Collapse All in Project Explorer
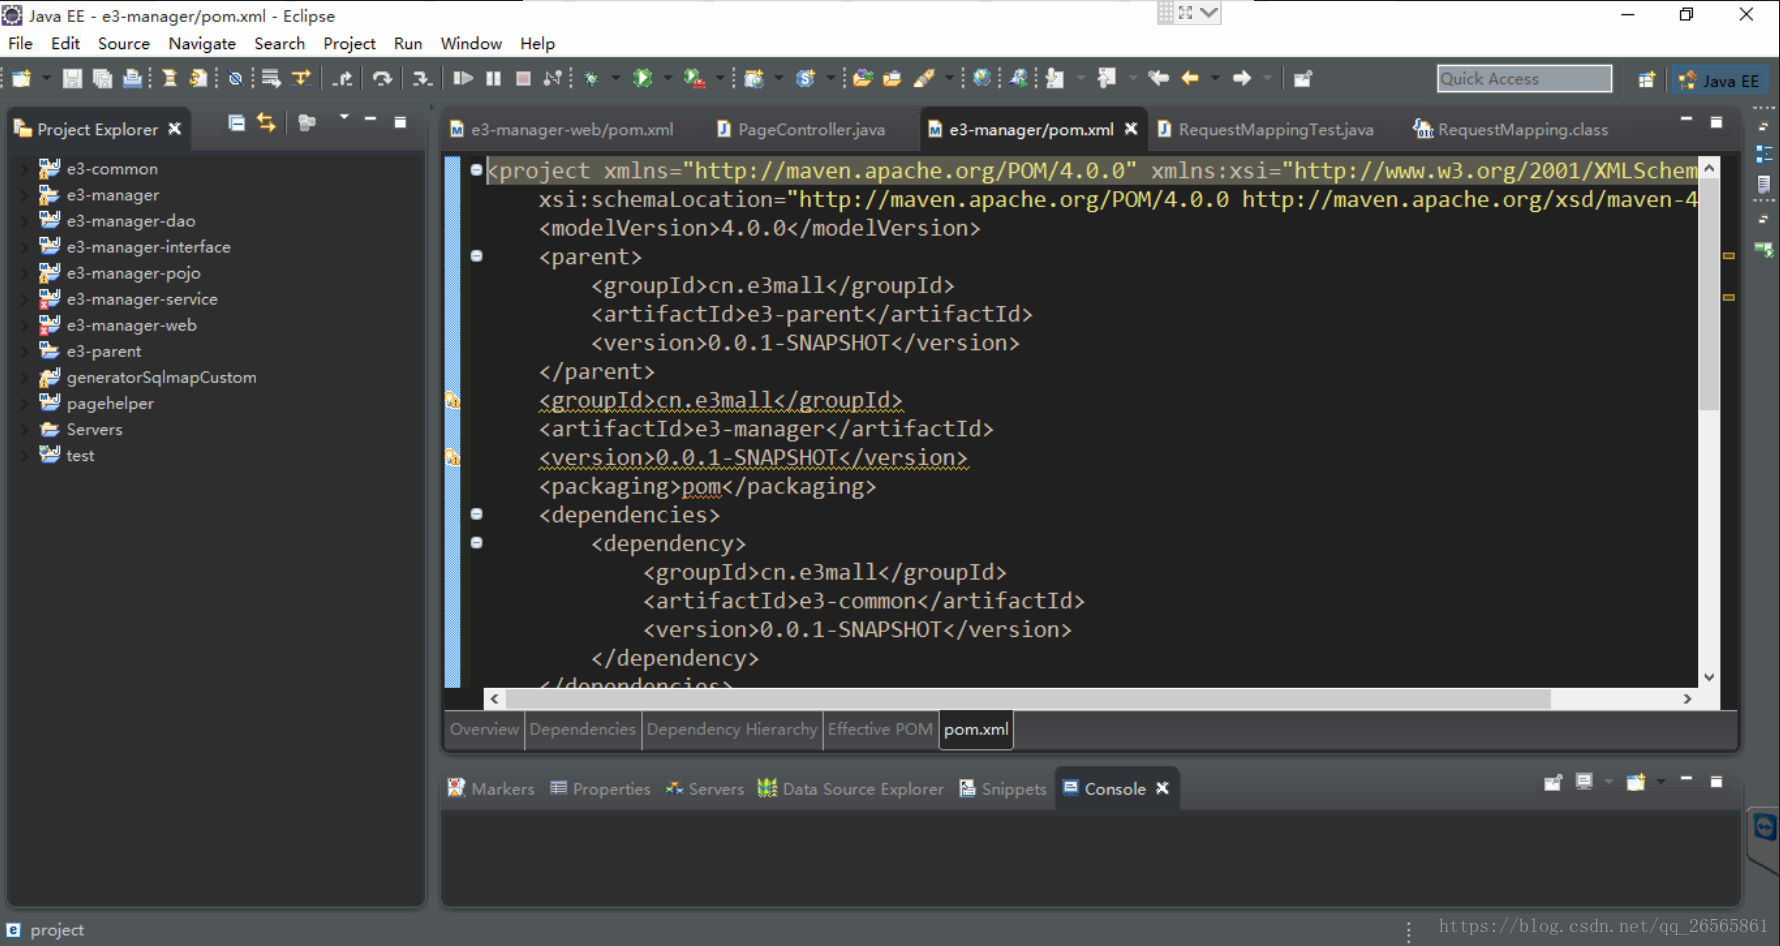1780x946 pixels. coord(236,123)
